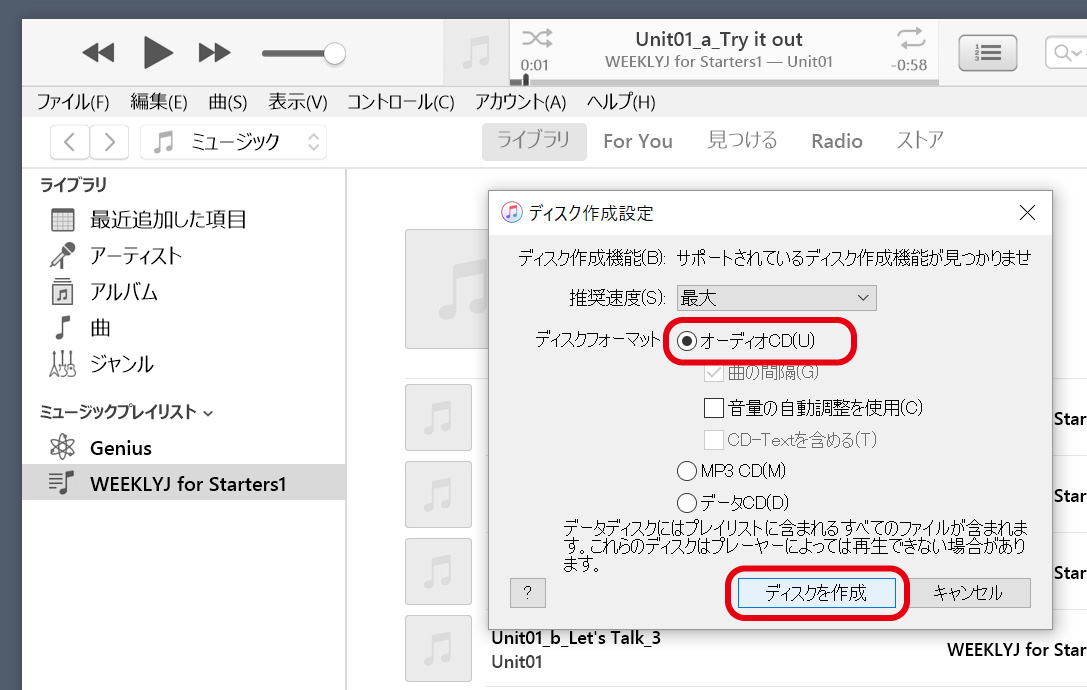Select the MP3 CD(M) radio button

(x=686, y=472)
